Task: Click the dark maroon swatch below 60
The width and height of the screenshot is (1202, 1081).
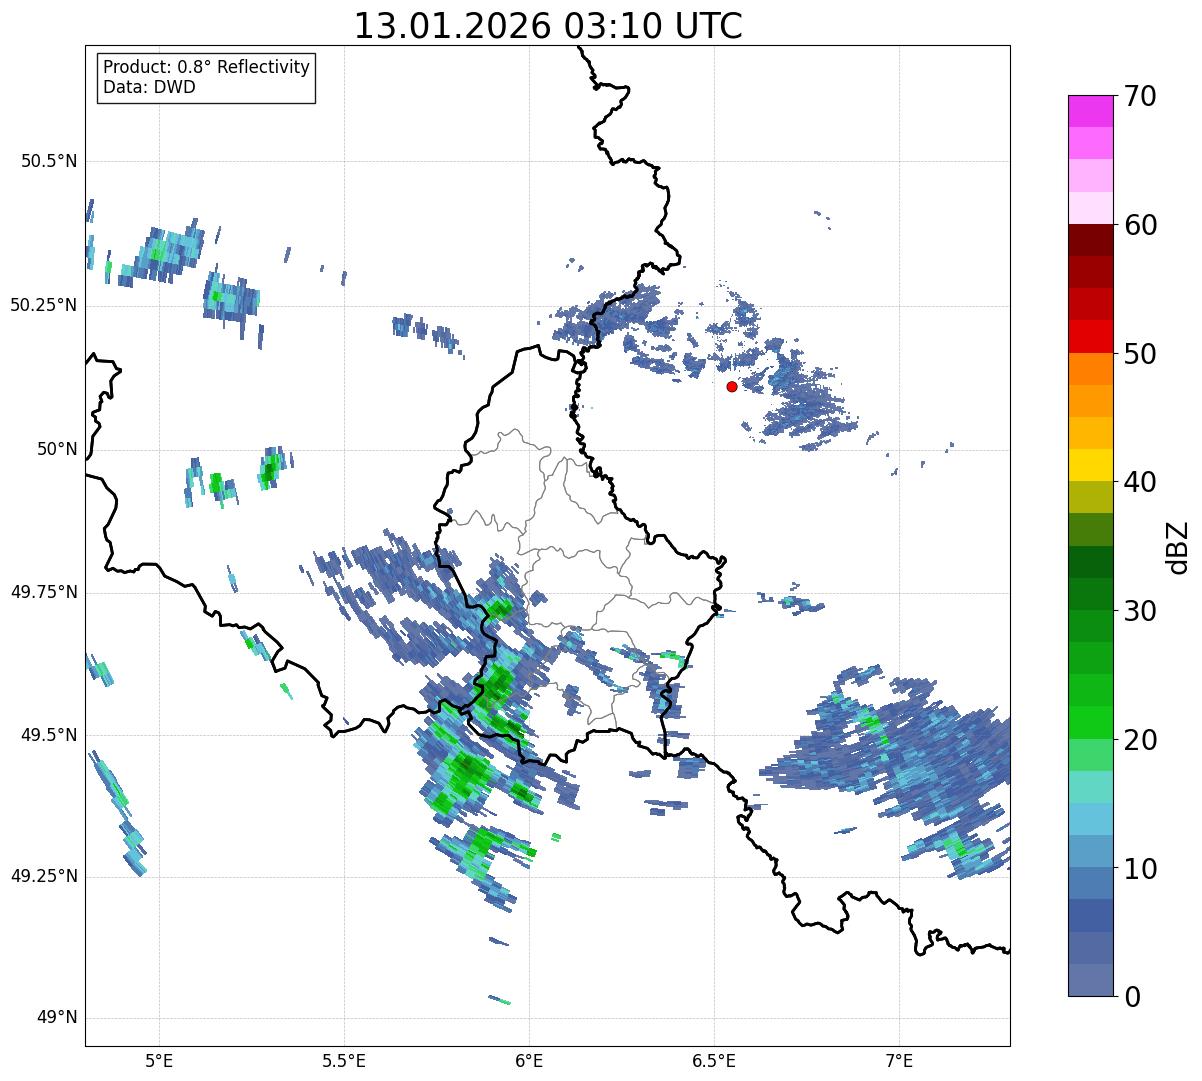Action: click(x=1090, y=240)
